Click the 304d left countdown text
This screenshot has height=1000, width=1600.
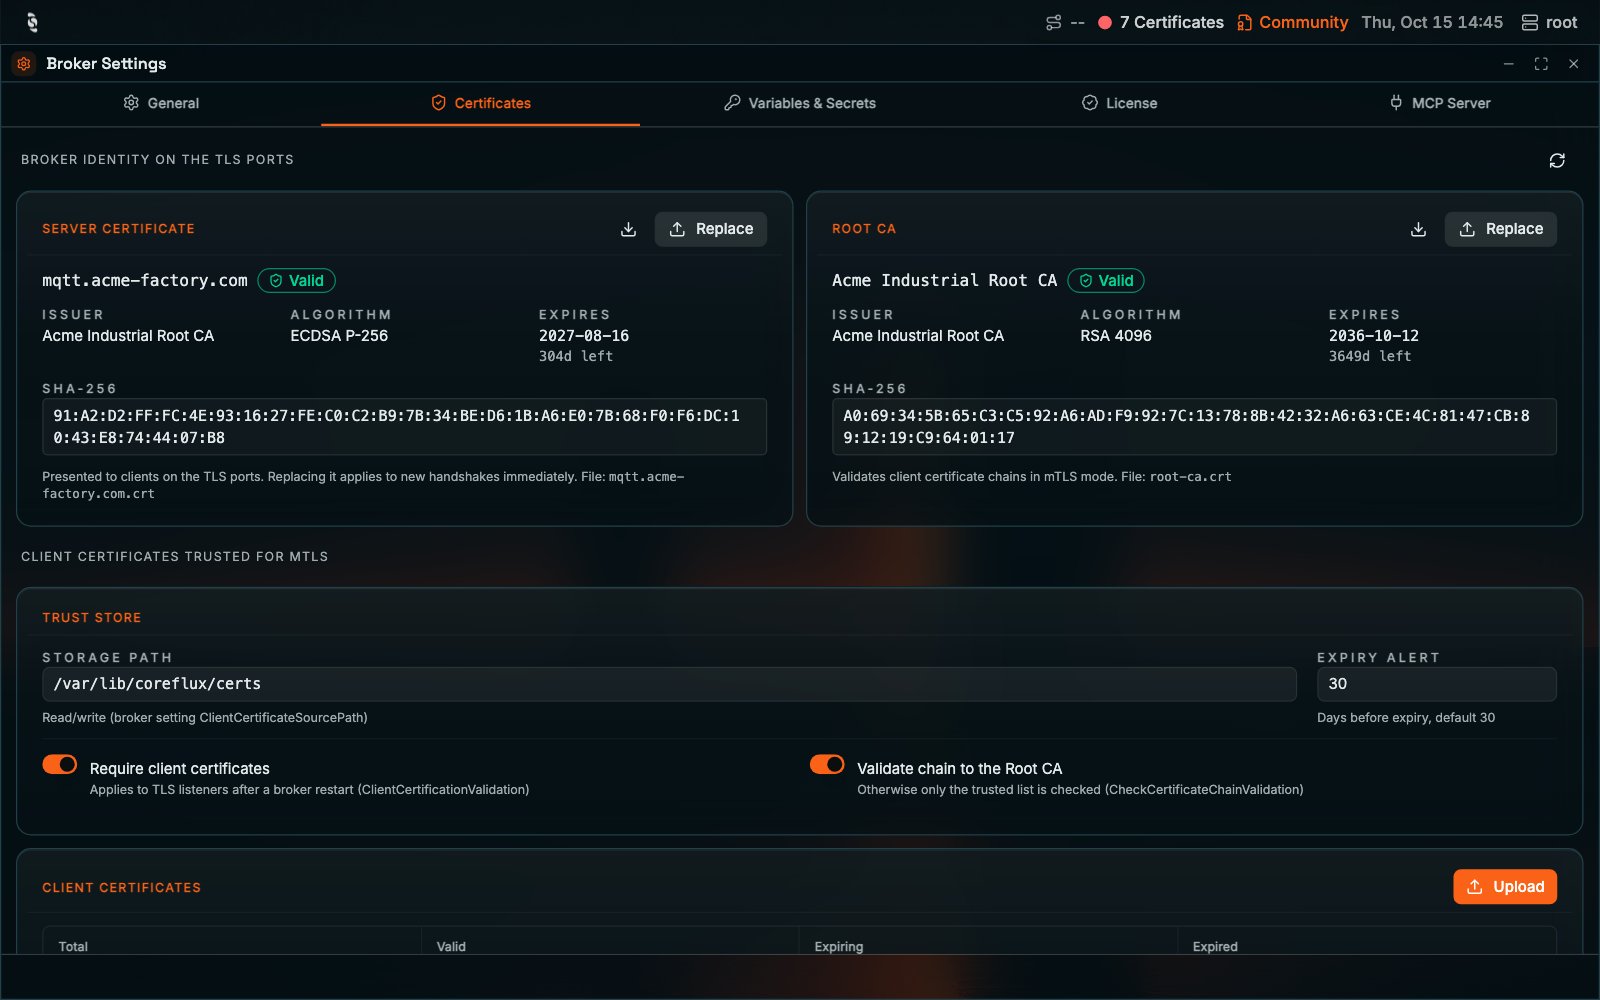[576, 356]
